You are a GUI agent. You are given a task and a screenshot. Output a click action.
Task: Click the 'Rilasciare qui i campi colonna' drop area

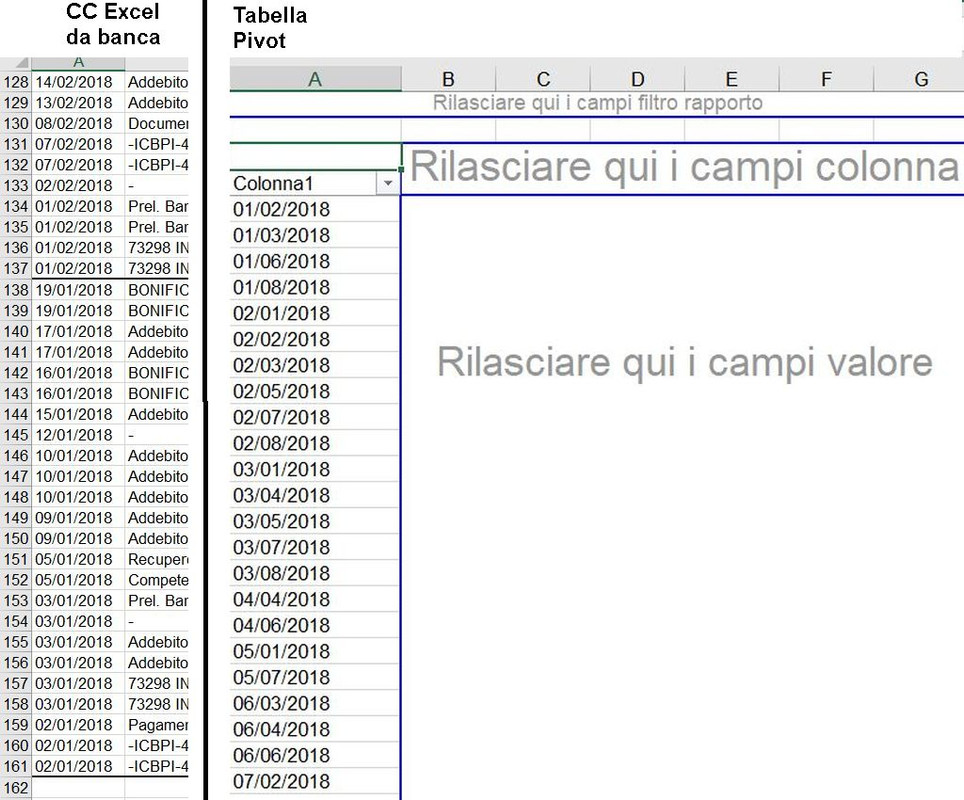(x=683, y=167)
